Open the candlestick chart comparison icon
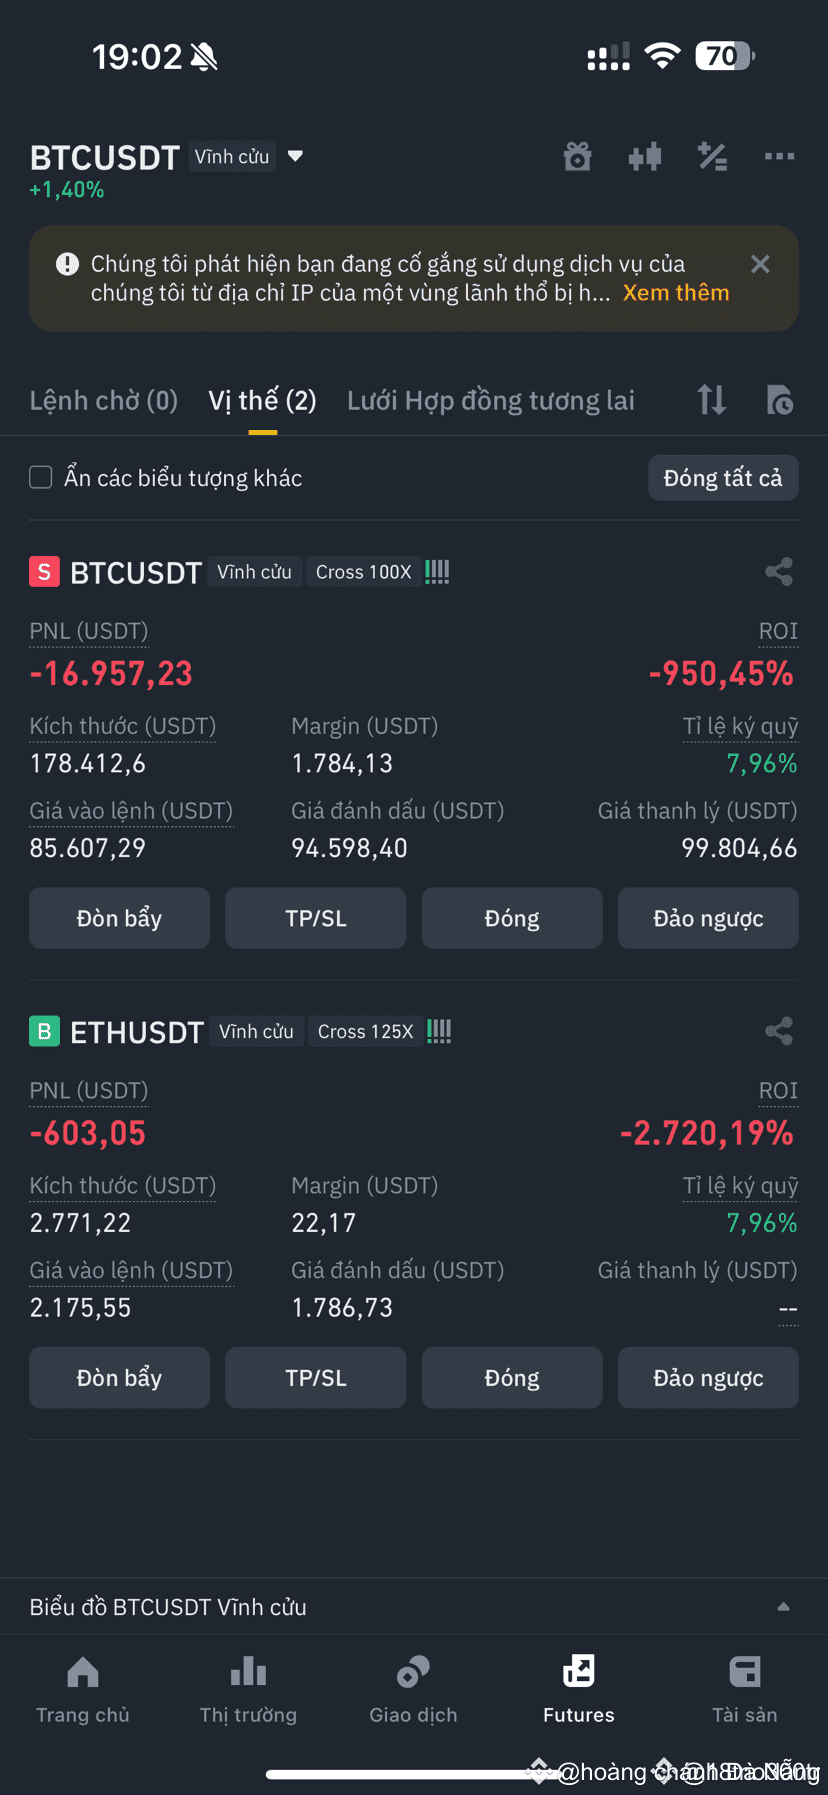This screenshot has height=1795, width=828. pos(644,156)
